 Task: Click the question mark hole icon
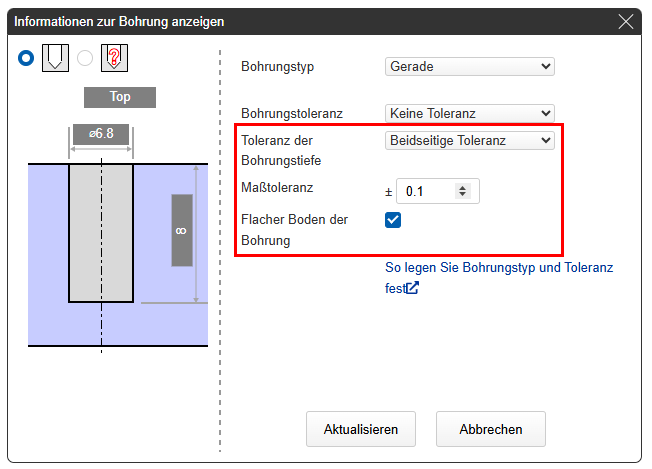115,58
